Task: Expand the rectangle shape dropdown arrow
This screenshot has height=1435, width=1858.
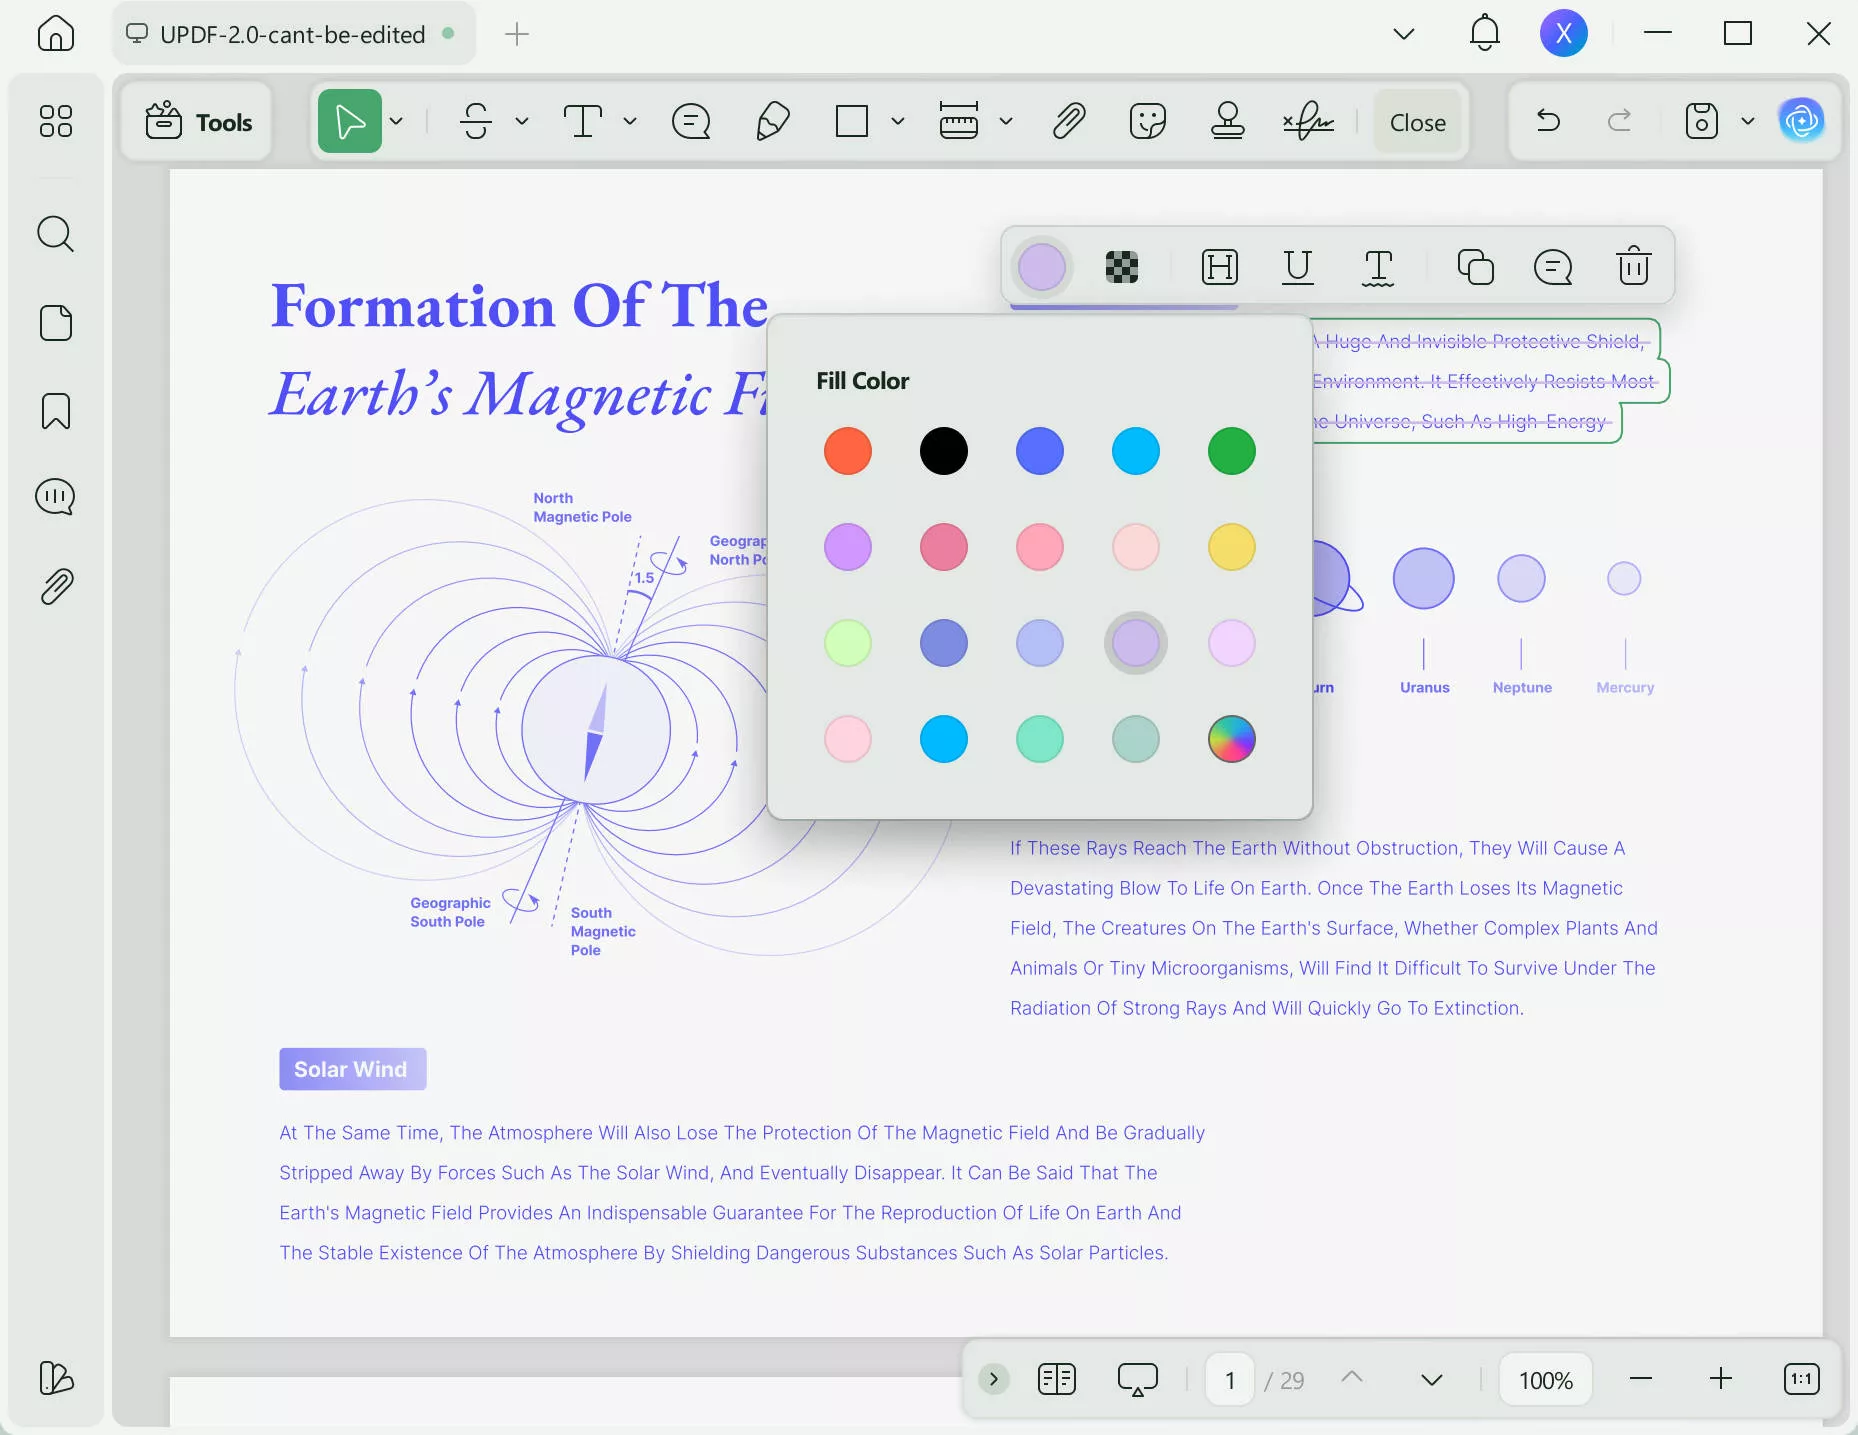Action: pyautogui.click(x=898, y=122)
